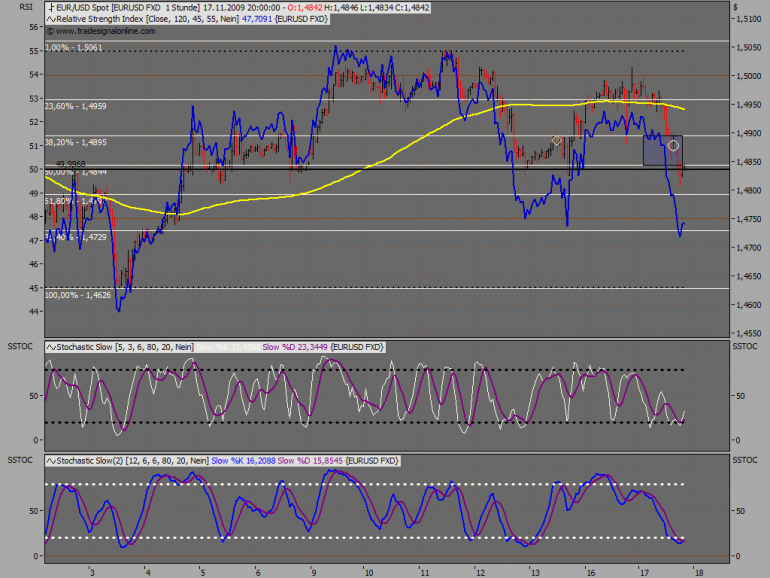Click RSI axis value 47
The width and height of the screenshot is (770, 578).
pyautogui.click(x=34, y=241)
